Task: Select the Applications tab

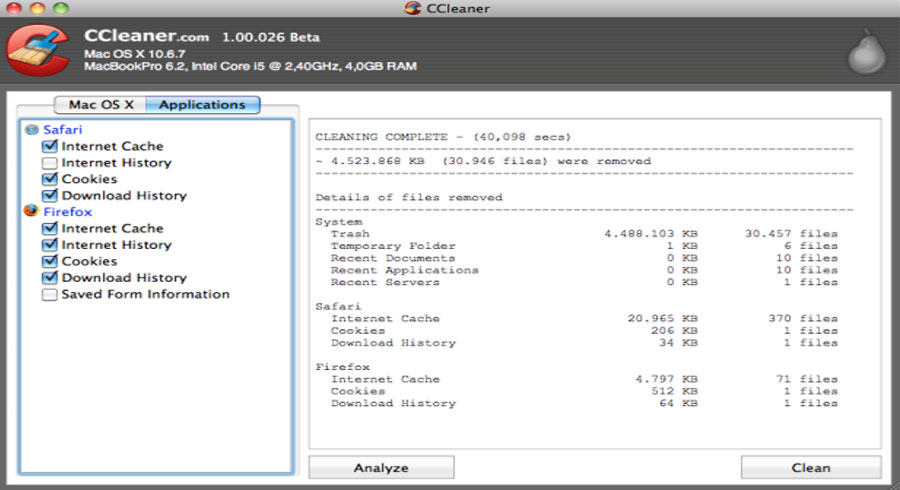Action: (x=202, y=104)
